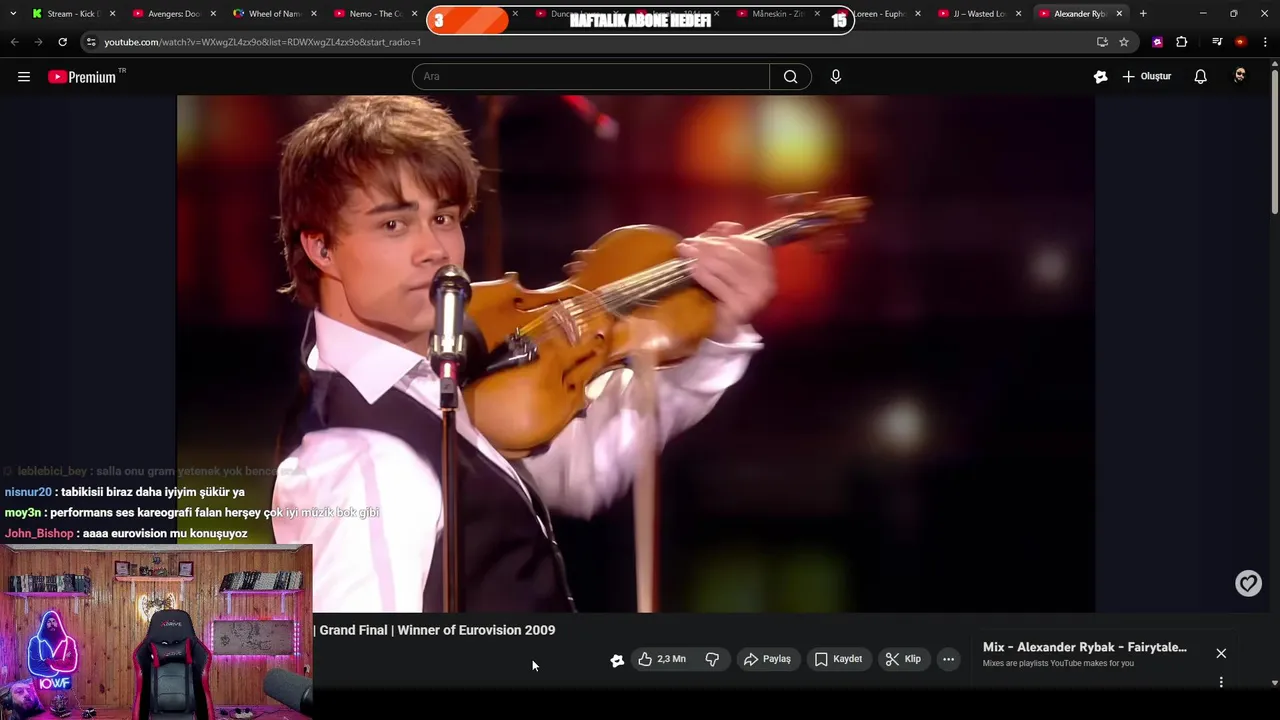Open the Oluştur create menu
1280x720 pixels.
[1147, 77]
